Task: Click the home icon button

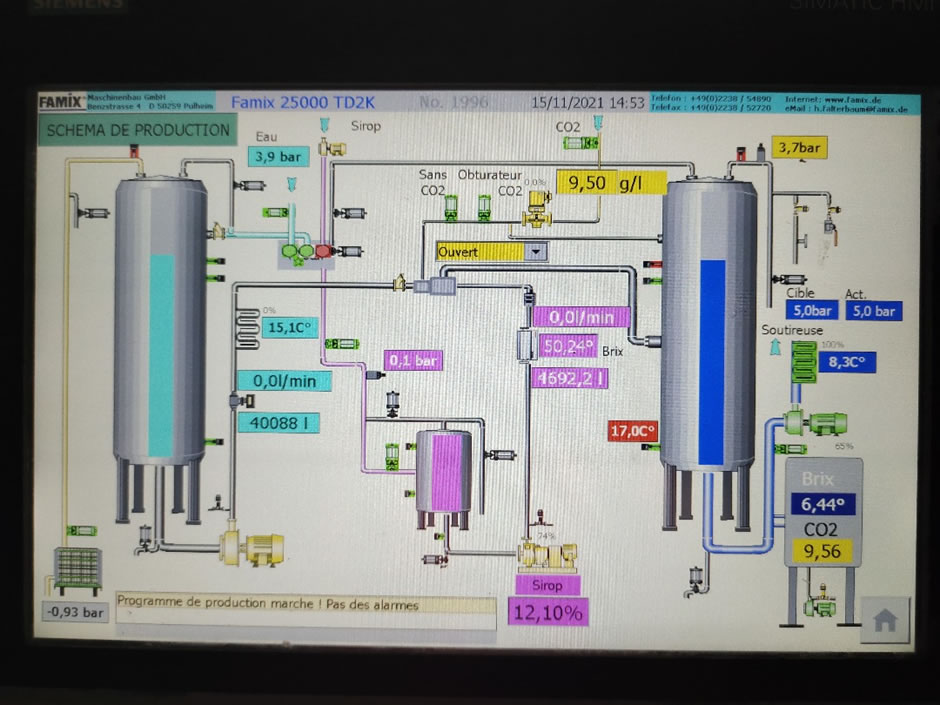Action: (884, 621)
